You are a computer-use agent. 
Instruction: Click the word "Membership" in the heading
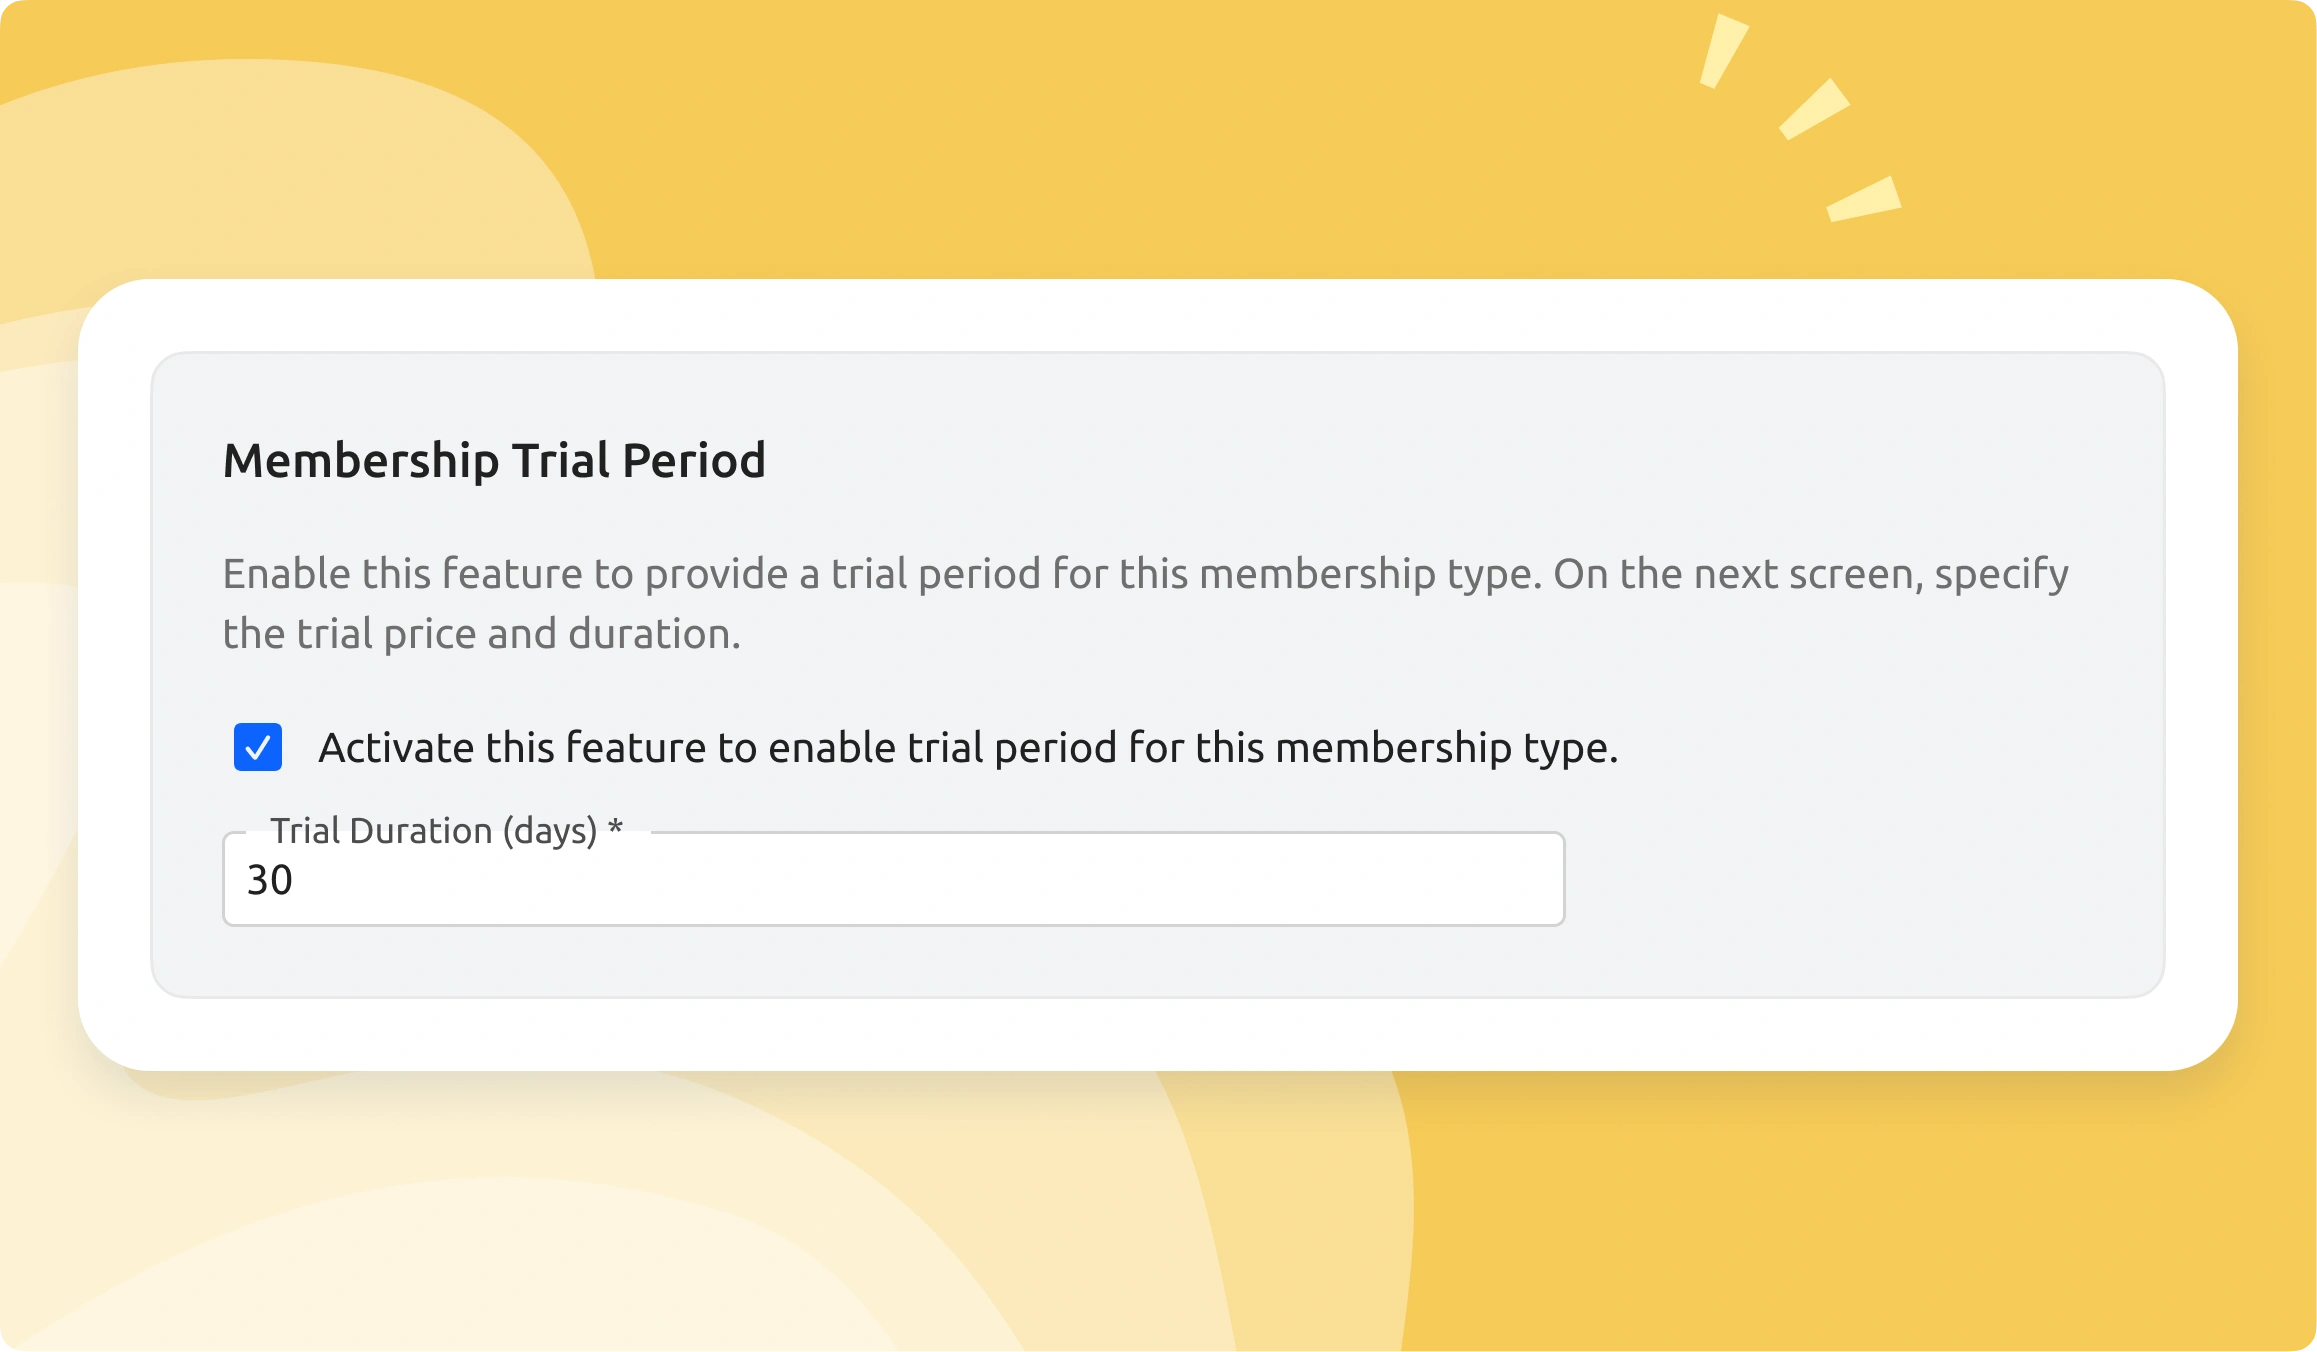360,461
